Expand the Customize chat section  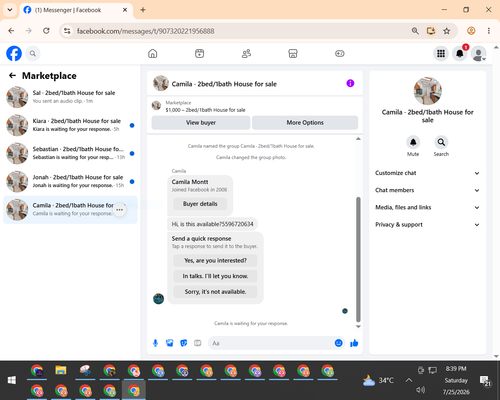427,173
